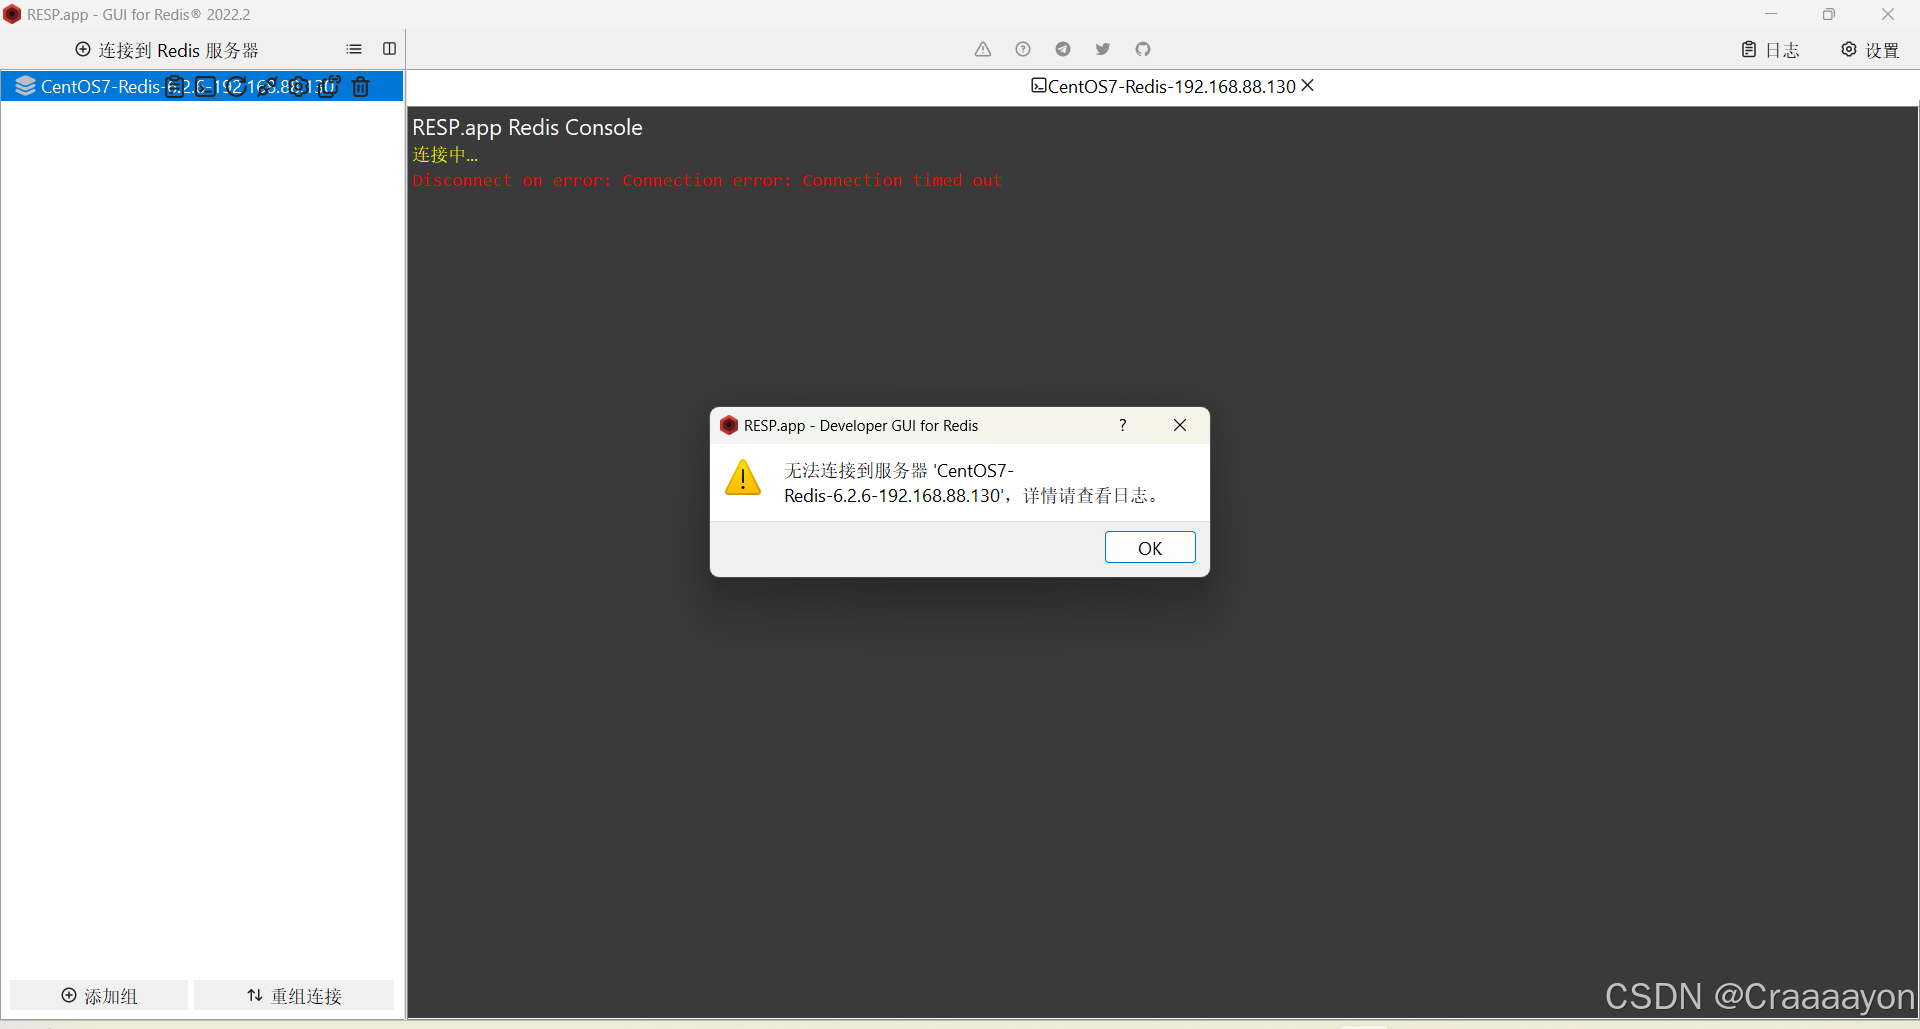
Task: Click the report issue warning triangle icon
Action: [x=983, y=49]
